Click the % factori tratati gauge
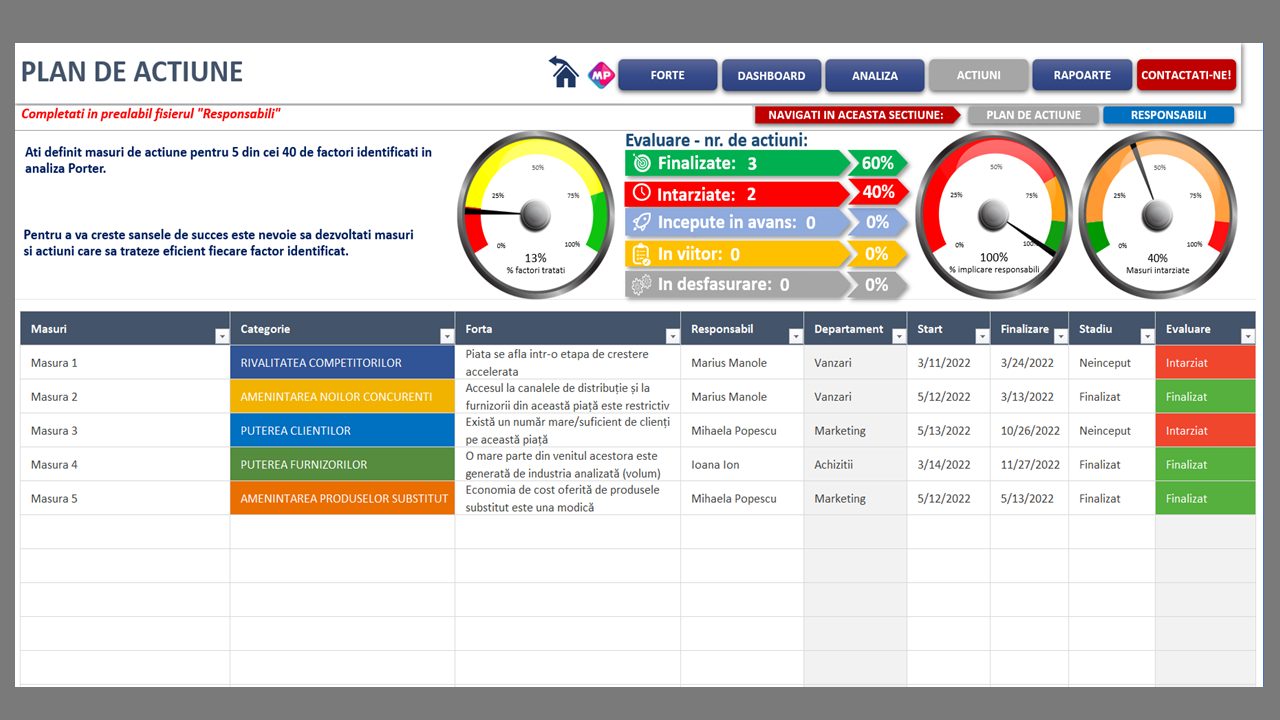1280x720 pixels. click(x=536, y=214)
